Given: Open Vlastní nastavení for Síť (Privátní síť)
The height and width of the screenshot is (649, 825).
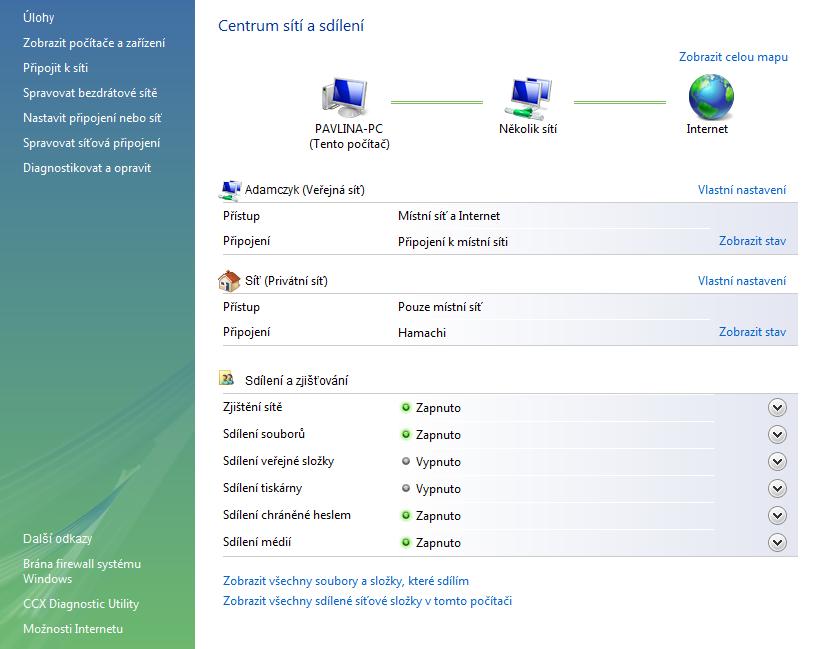Looking at the screenshot, I should click(x=742, y=281).
